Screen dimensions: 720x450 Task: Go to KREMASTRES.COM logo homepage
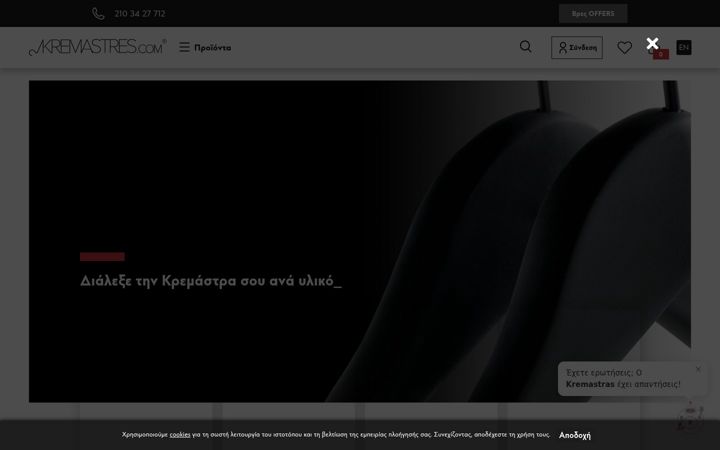[x=97, y=47]
